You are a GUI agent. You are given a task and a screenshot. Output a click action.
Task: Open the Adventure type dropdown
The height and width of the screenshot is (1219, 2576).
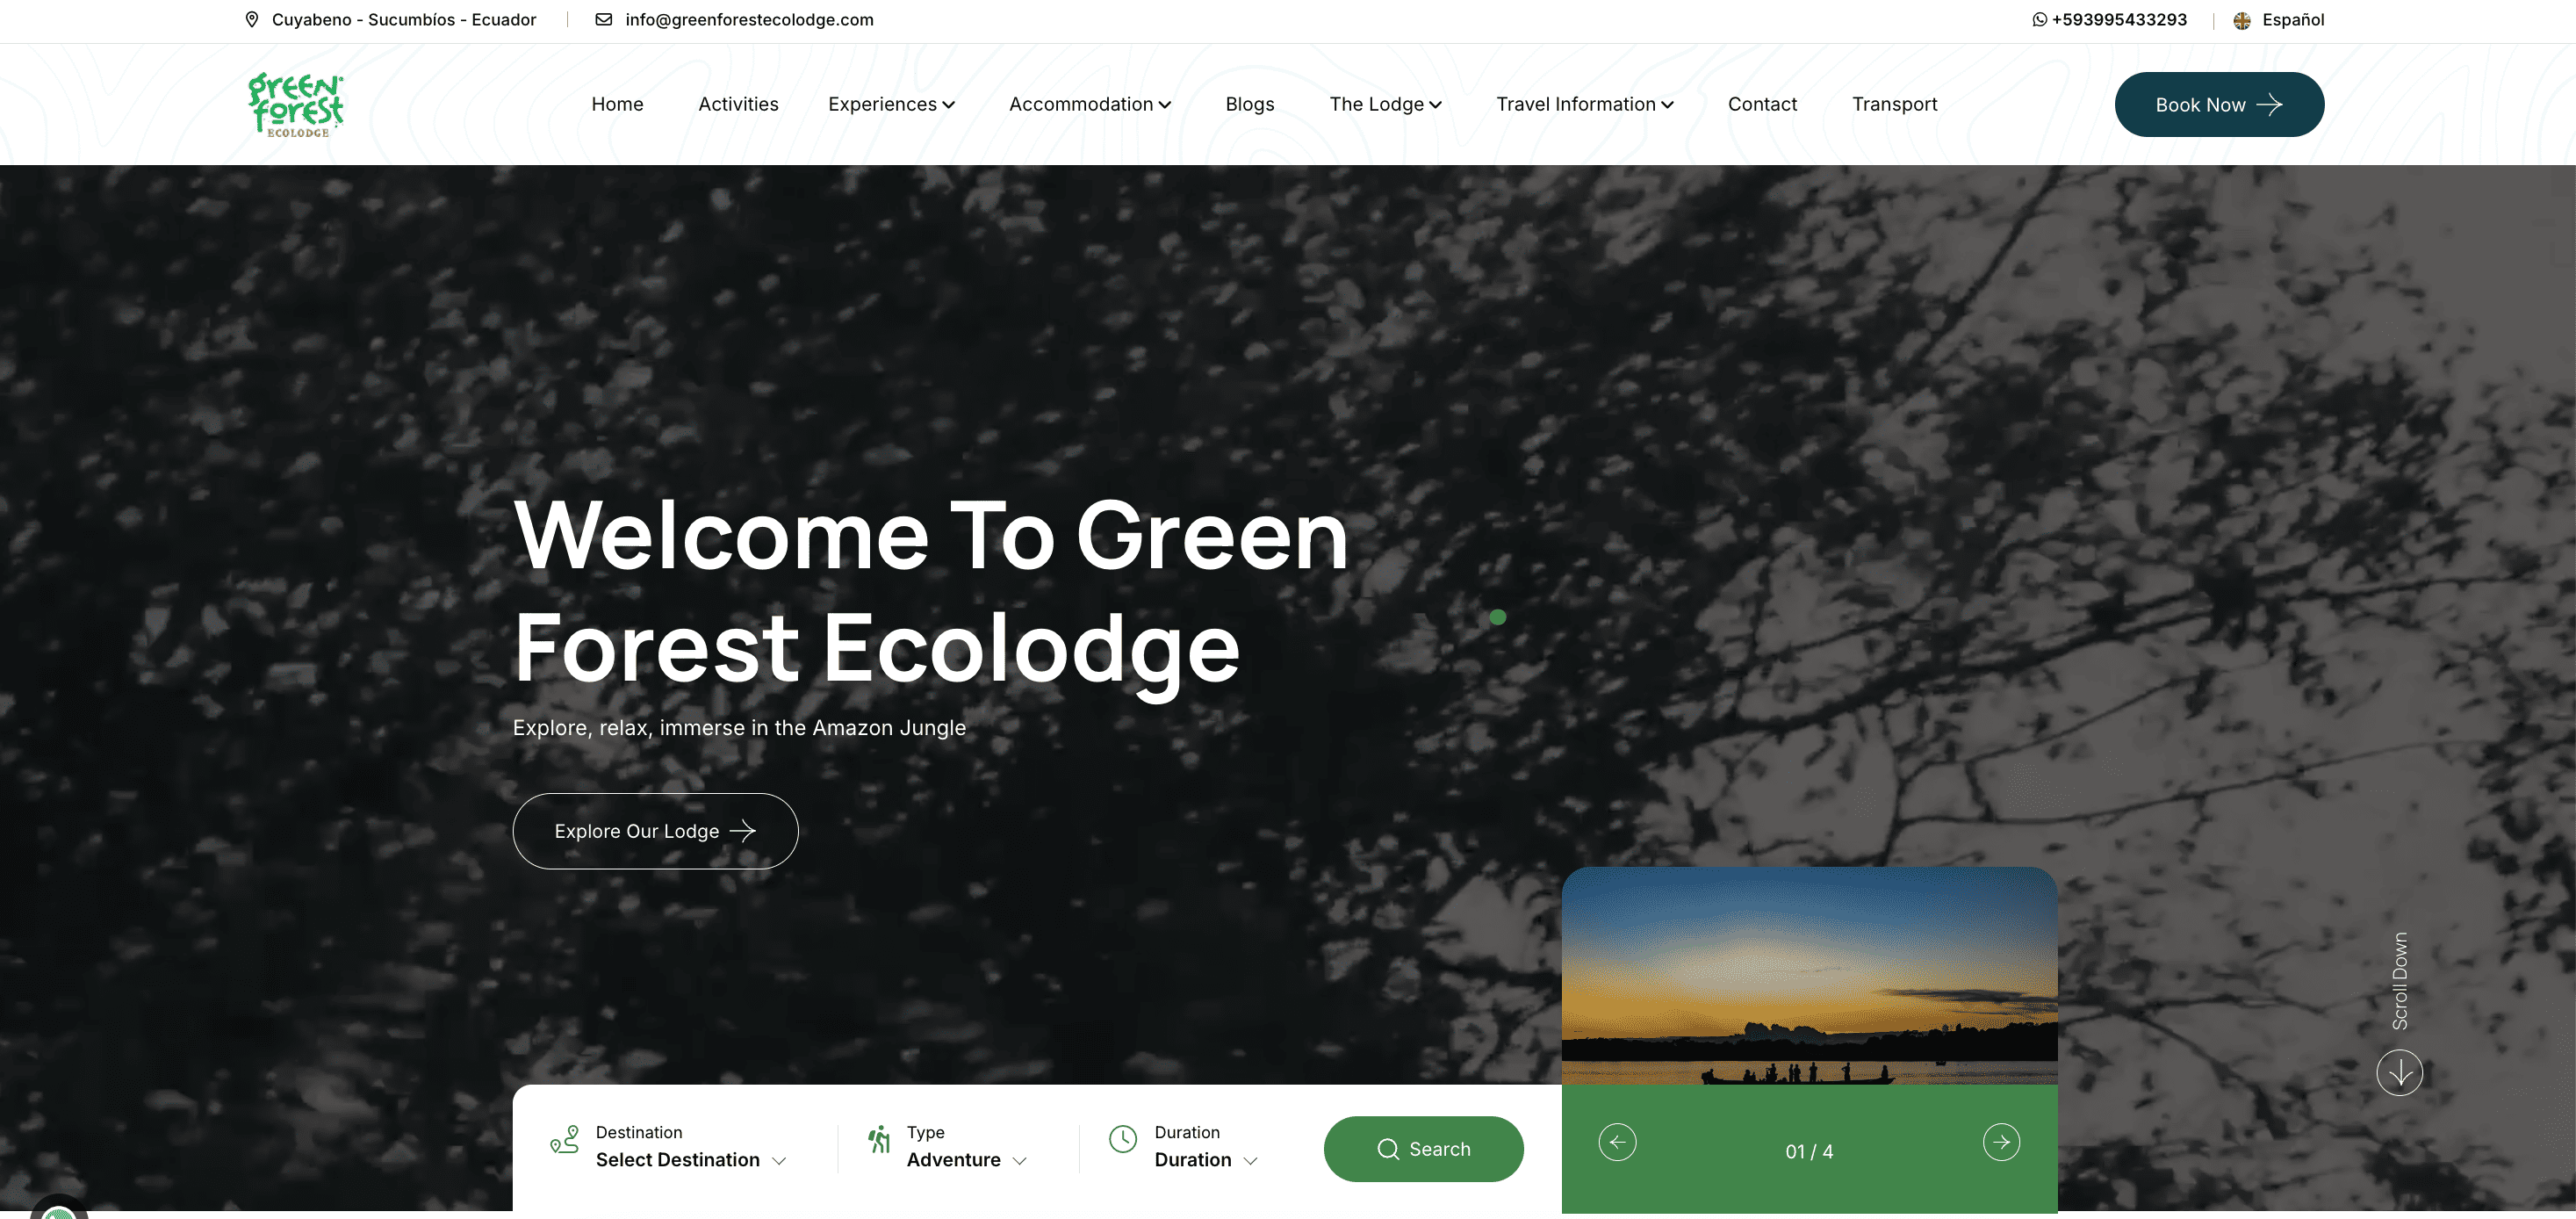point(967,1160)
